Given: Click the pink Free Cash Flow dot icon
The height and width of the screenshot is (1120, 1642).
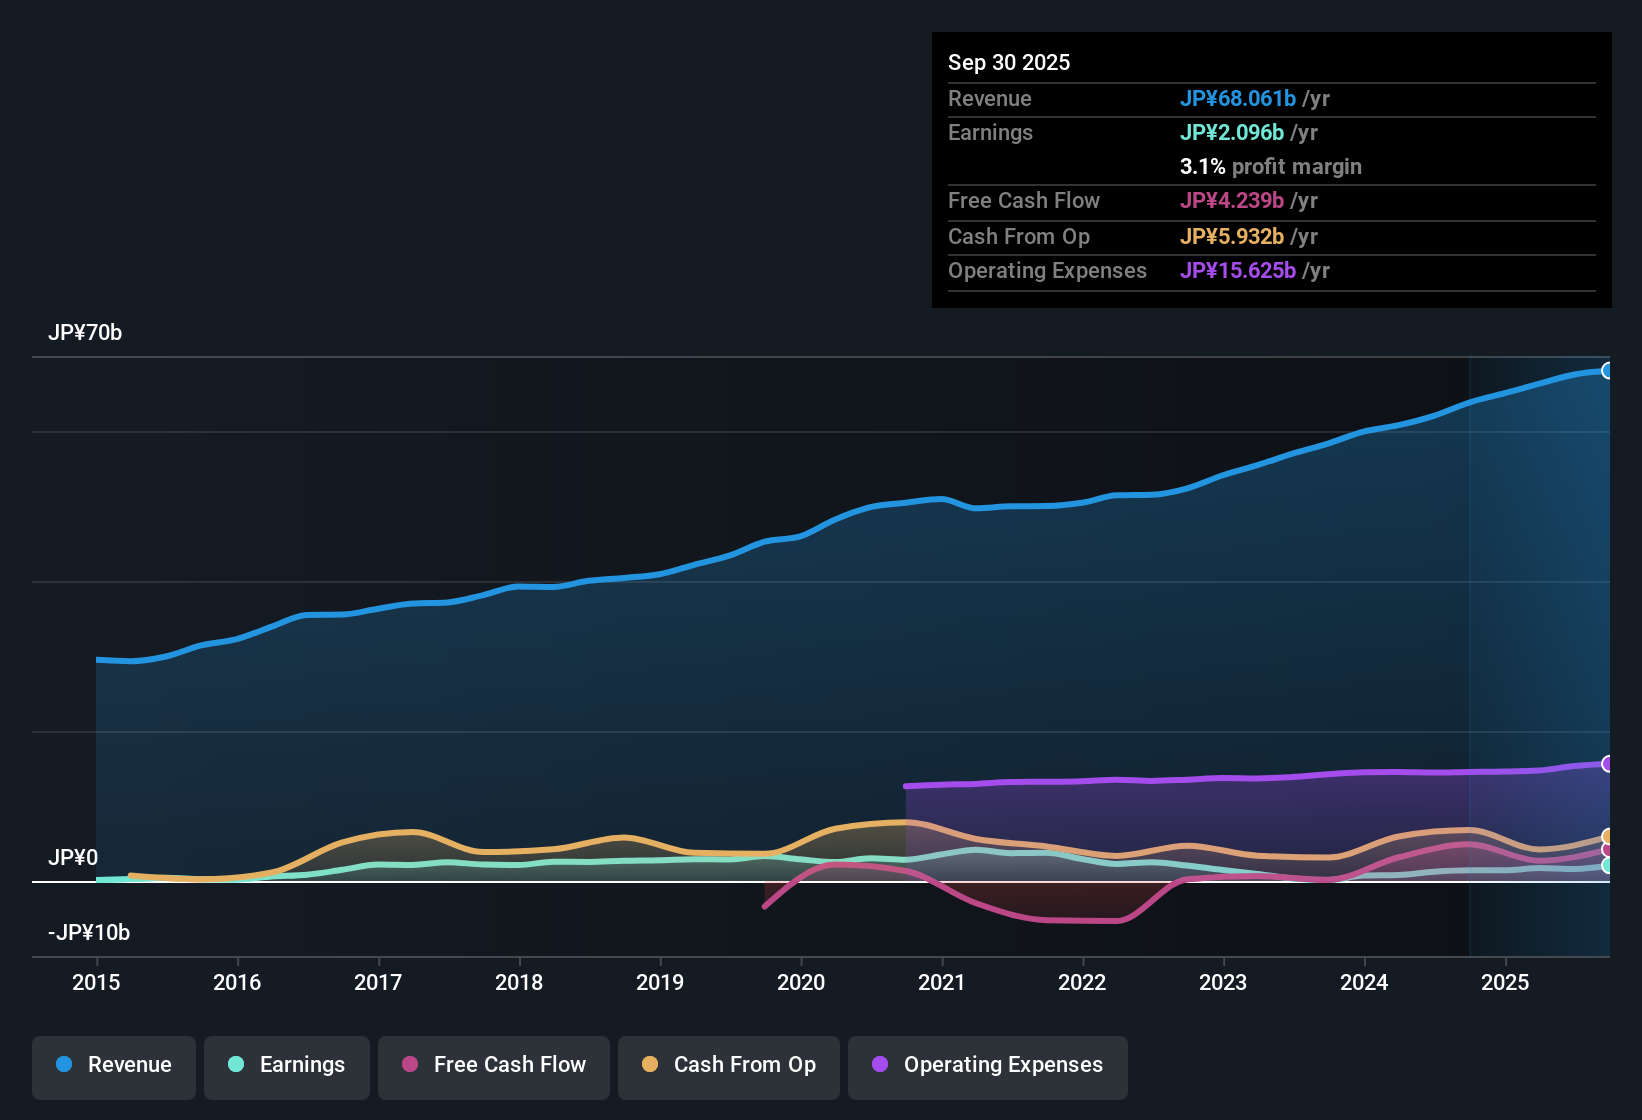Looking at the screenshot, I should (409, 1065).
